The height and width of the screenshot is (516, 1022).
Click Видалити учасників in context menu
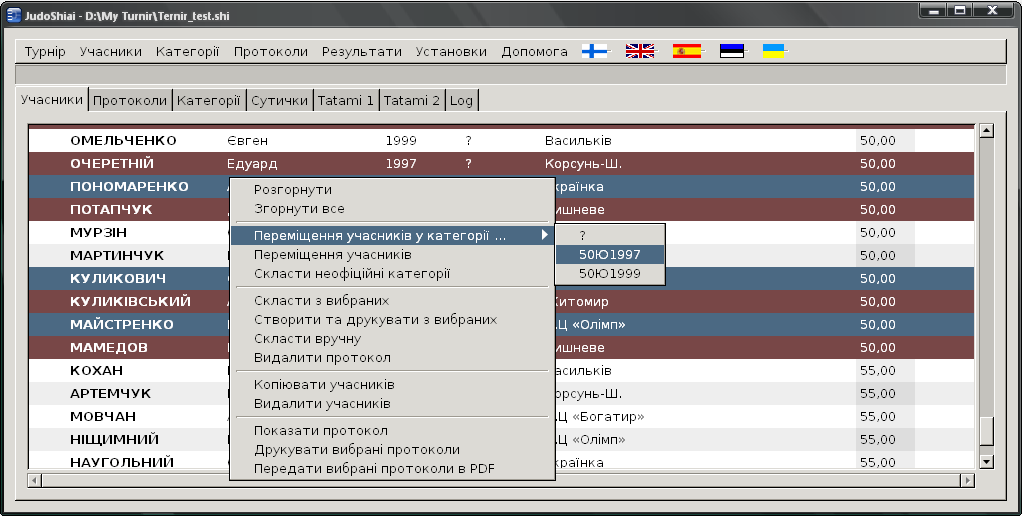tap(322, 404)
